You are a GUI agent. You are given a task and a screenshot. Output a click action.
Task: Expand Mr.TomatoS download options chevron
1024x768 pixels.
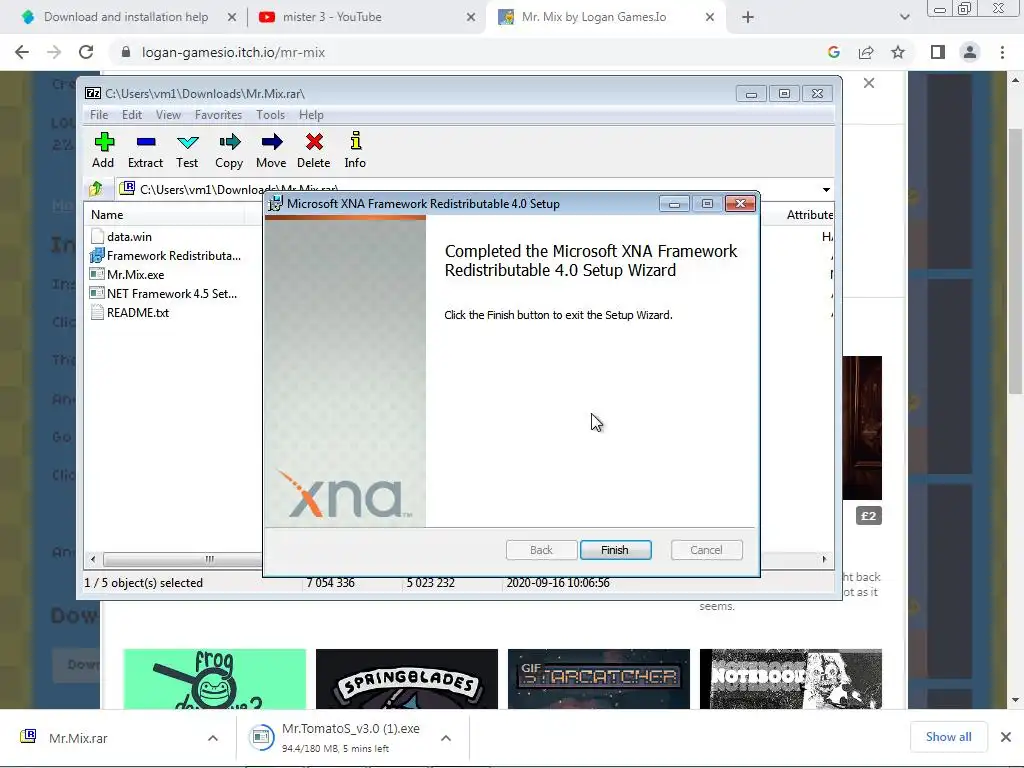[x=446, y=738]
